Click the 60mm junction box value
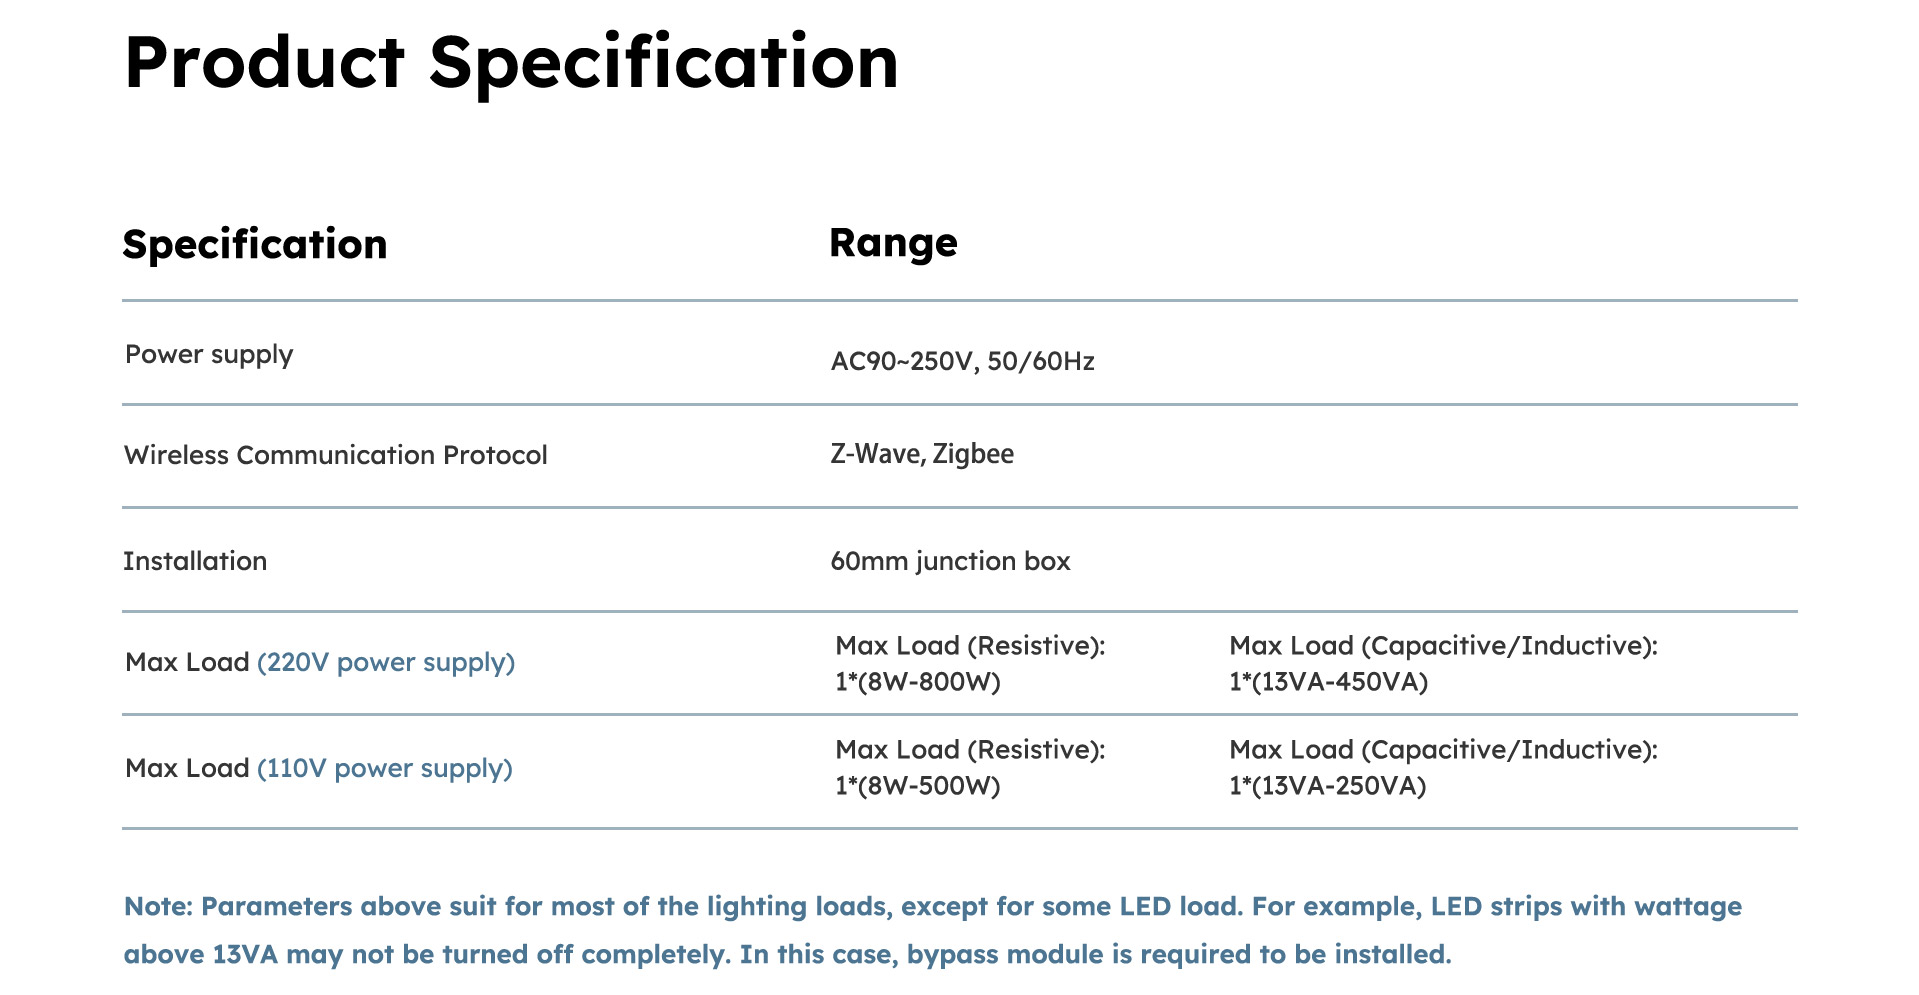 click(x=950, y=561)
